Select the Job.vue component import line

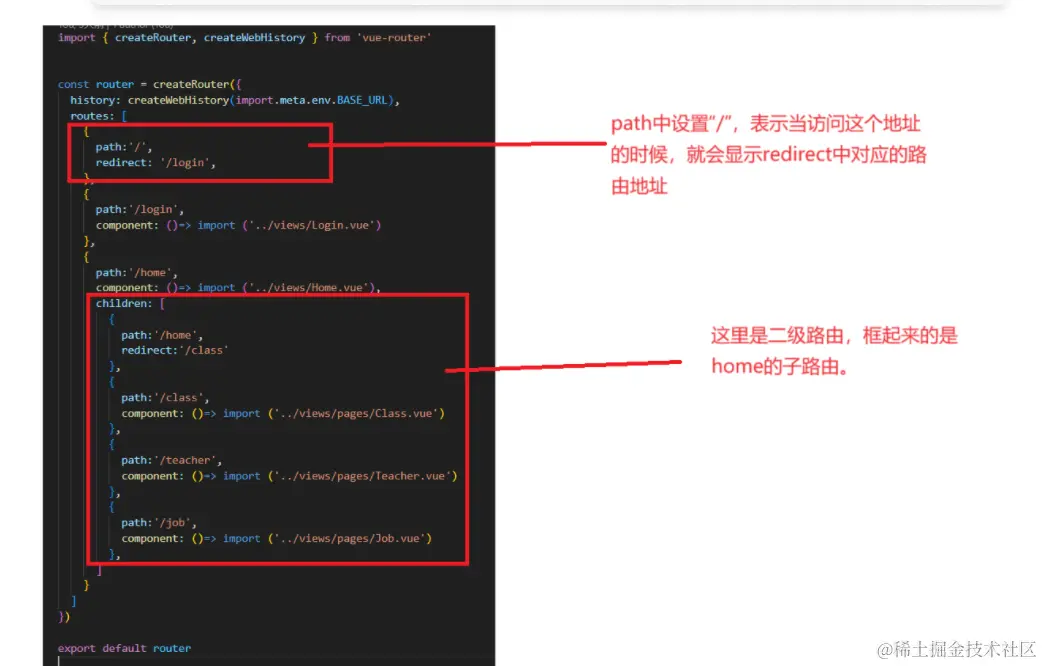277,539
